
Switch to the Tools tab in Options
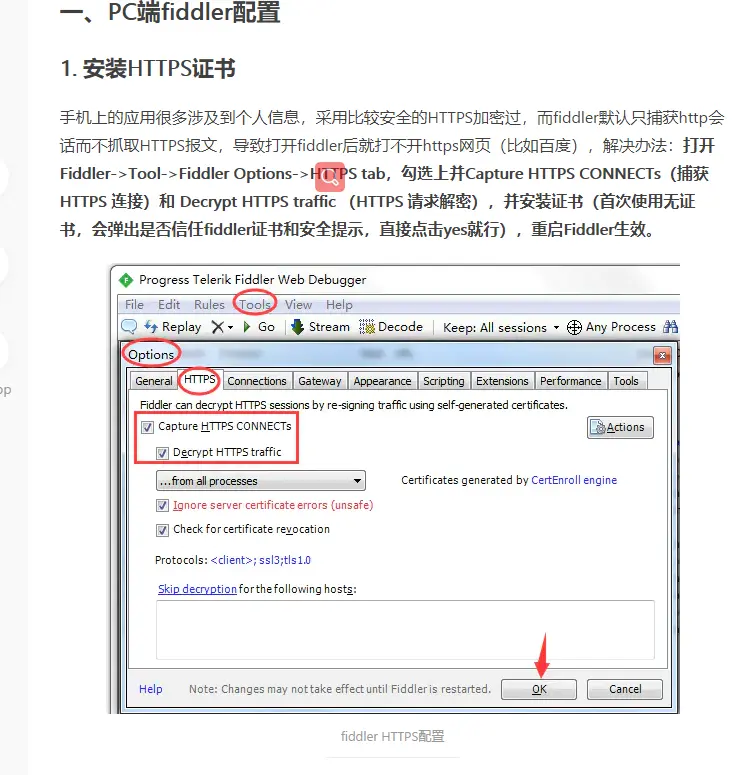pyautogui.click(x=626, y=381)
